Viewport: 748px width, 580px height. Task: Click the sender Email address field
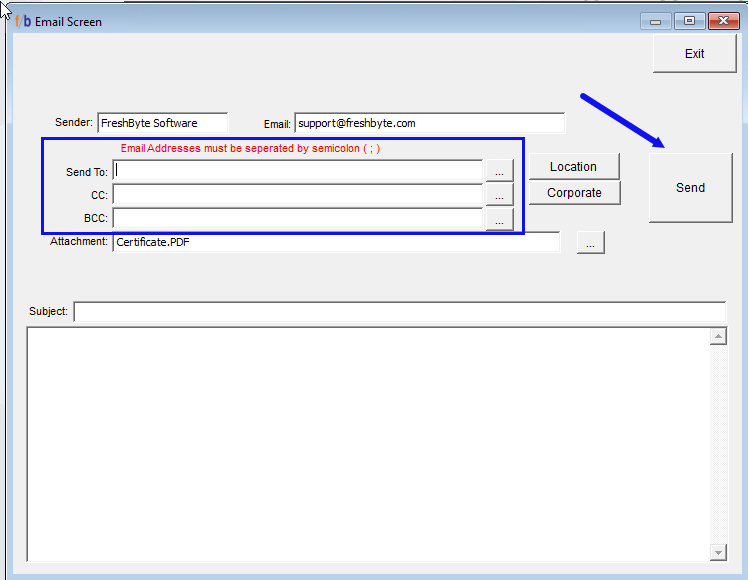(x=429, y=124)
